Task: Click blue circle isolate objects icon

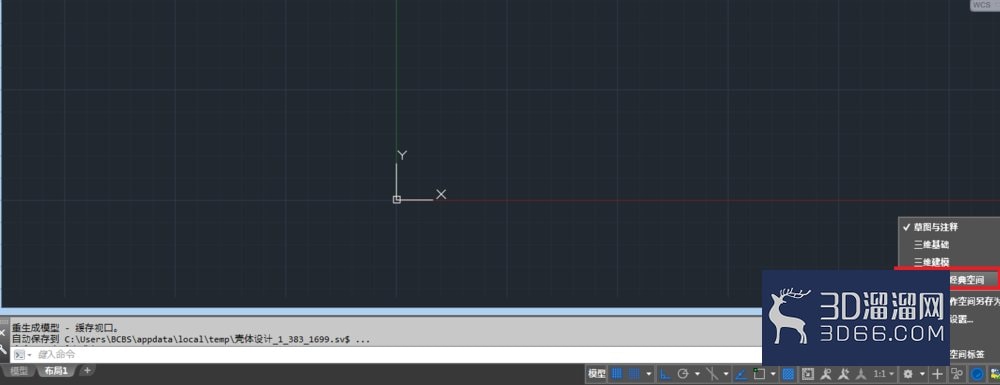Action: pos(977,374)
